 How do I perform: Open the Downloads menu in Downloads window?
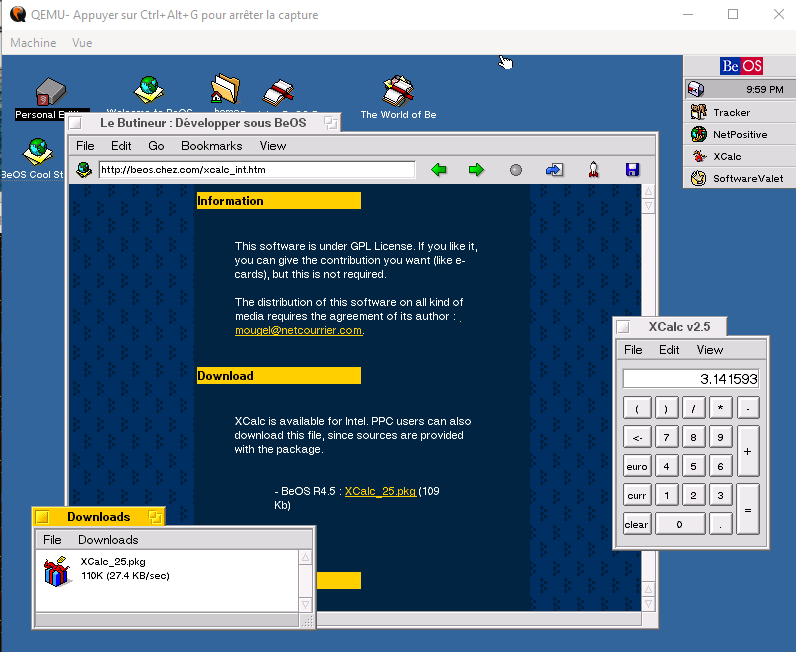[108, 540]
